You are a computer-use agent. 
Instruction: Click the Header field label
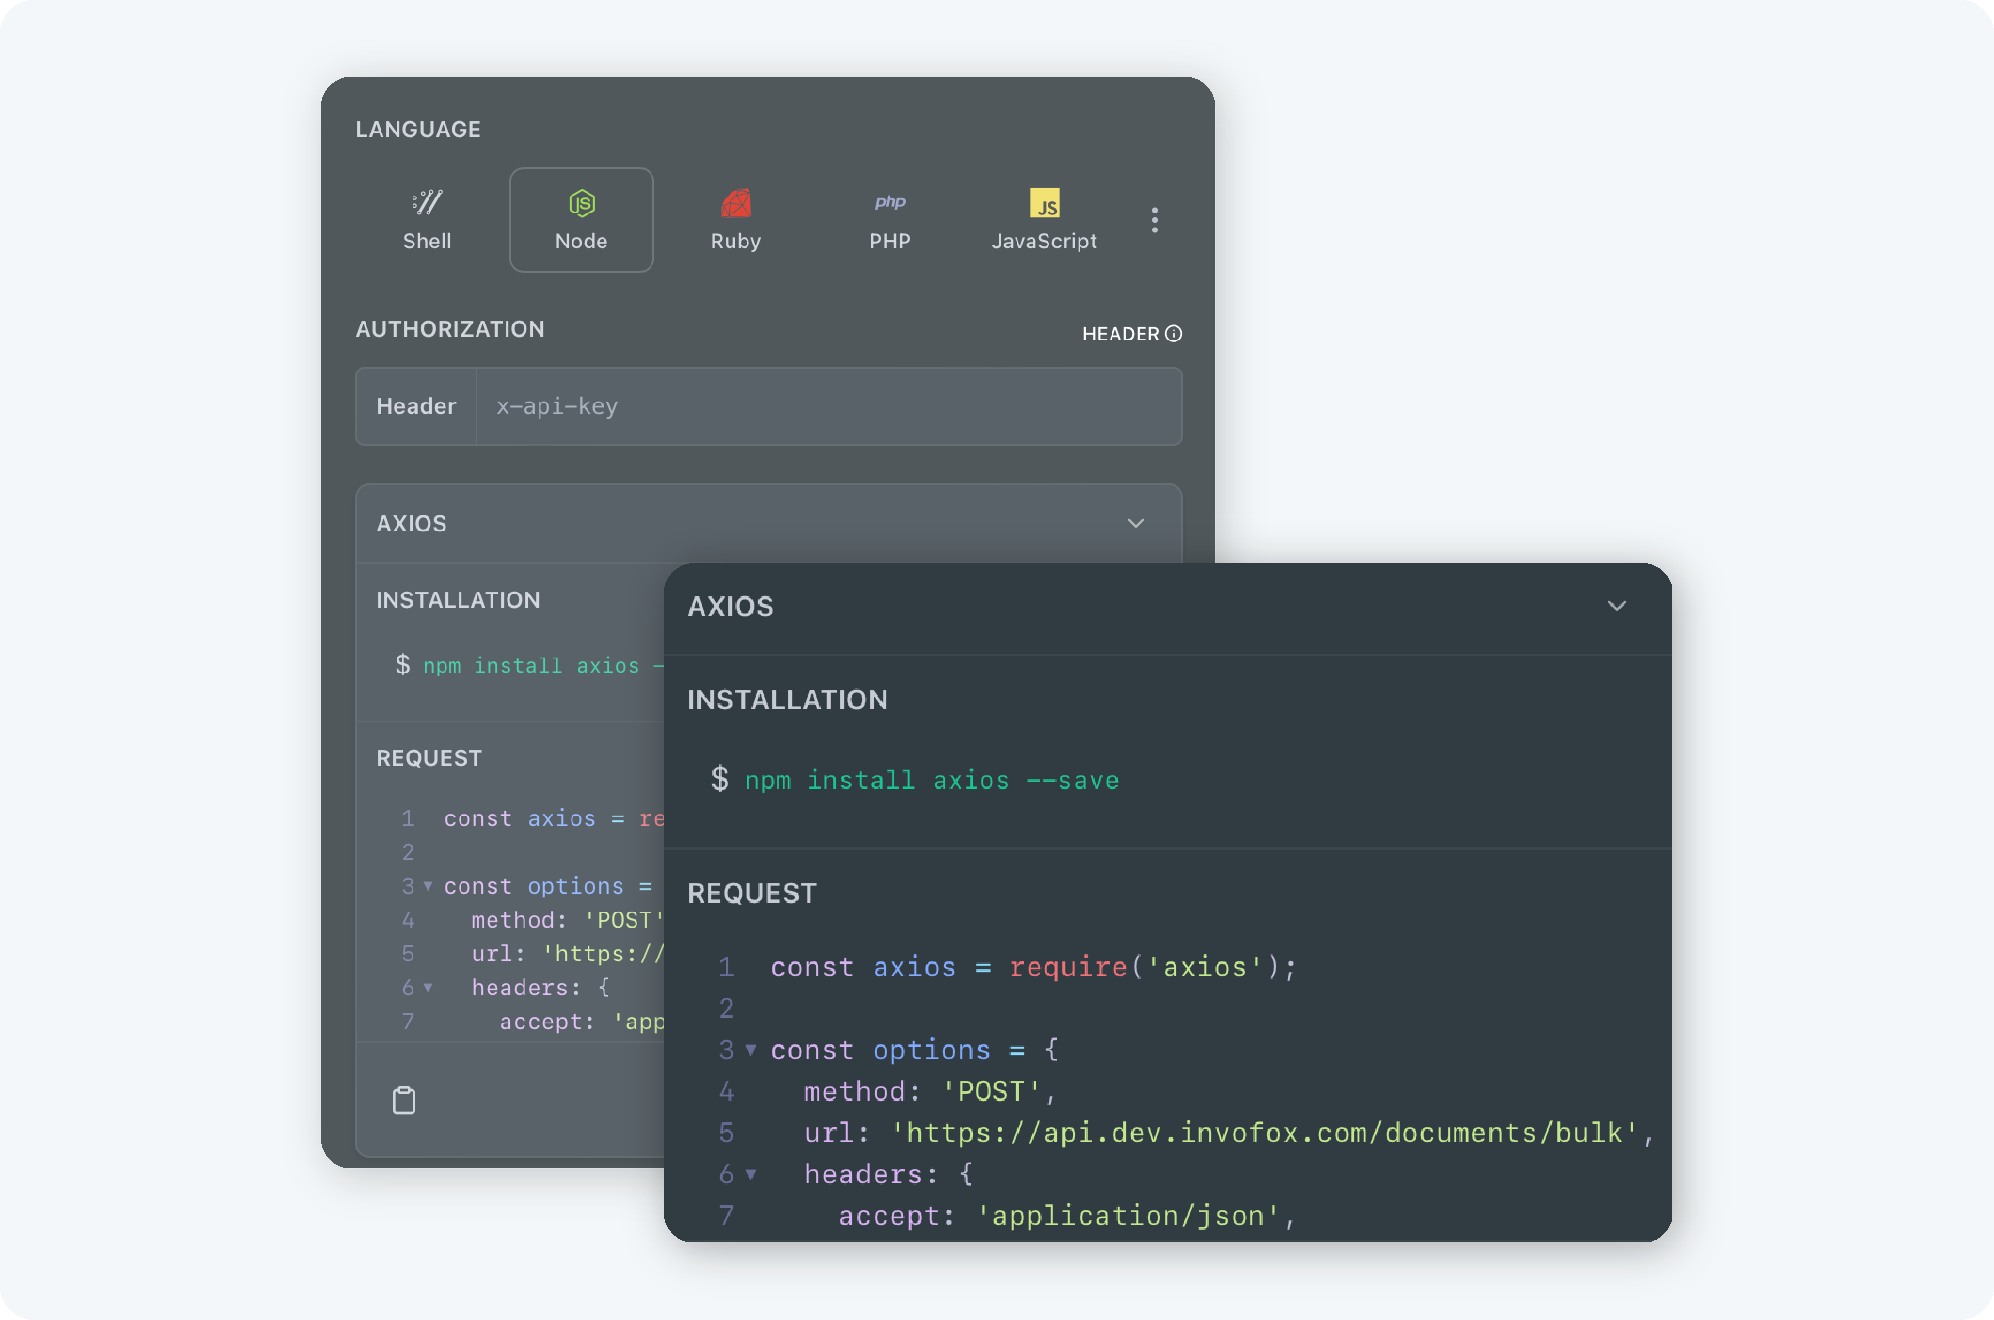pyautogui.click(x=416, y=406)
